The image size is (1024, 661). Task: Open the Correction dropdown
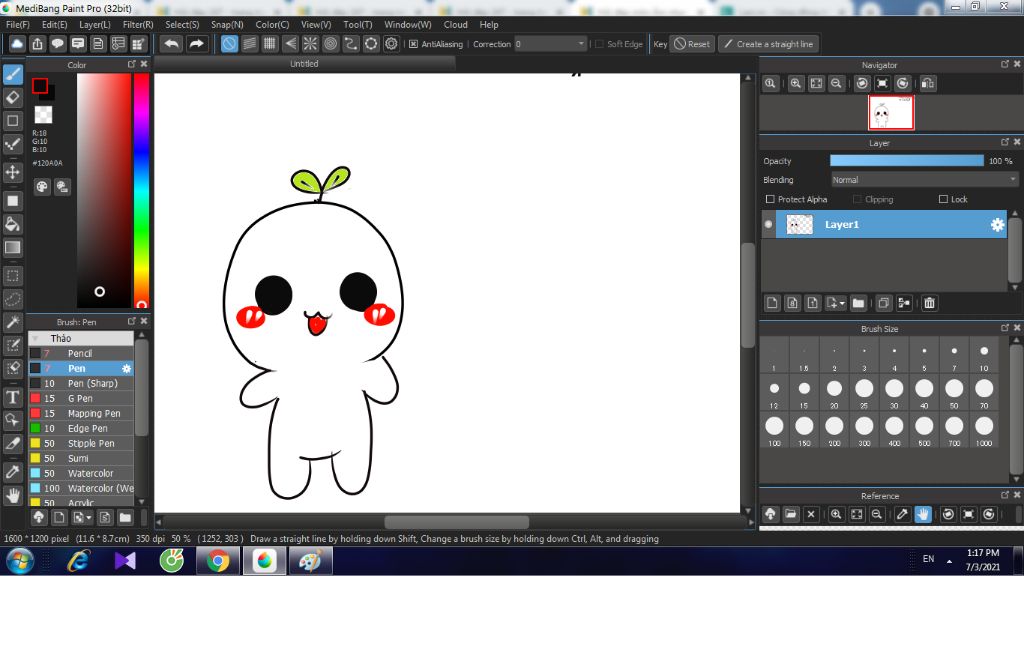pyautogui.click(x=551, y=44)
